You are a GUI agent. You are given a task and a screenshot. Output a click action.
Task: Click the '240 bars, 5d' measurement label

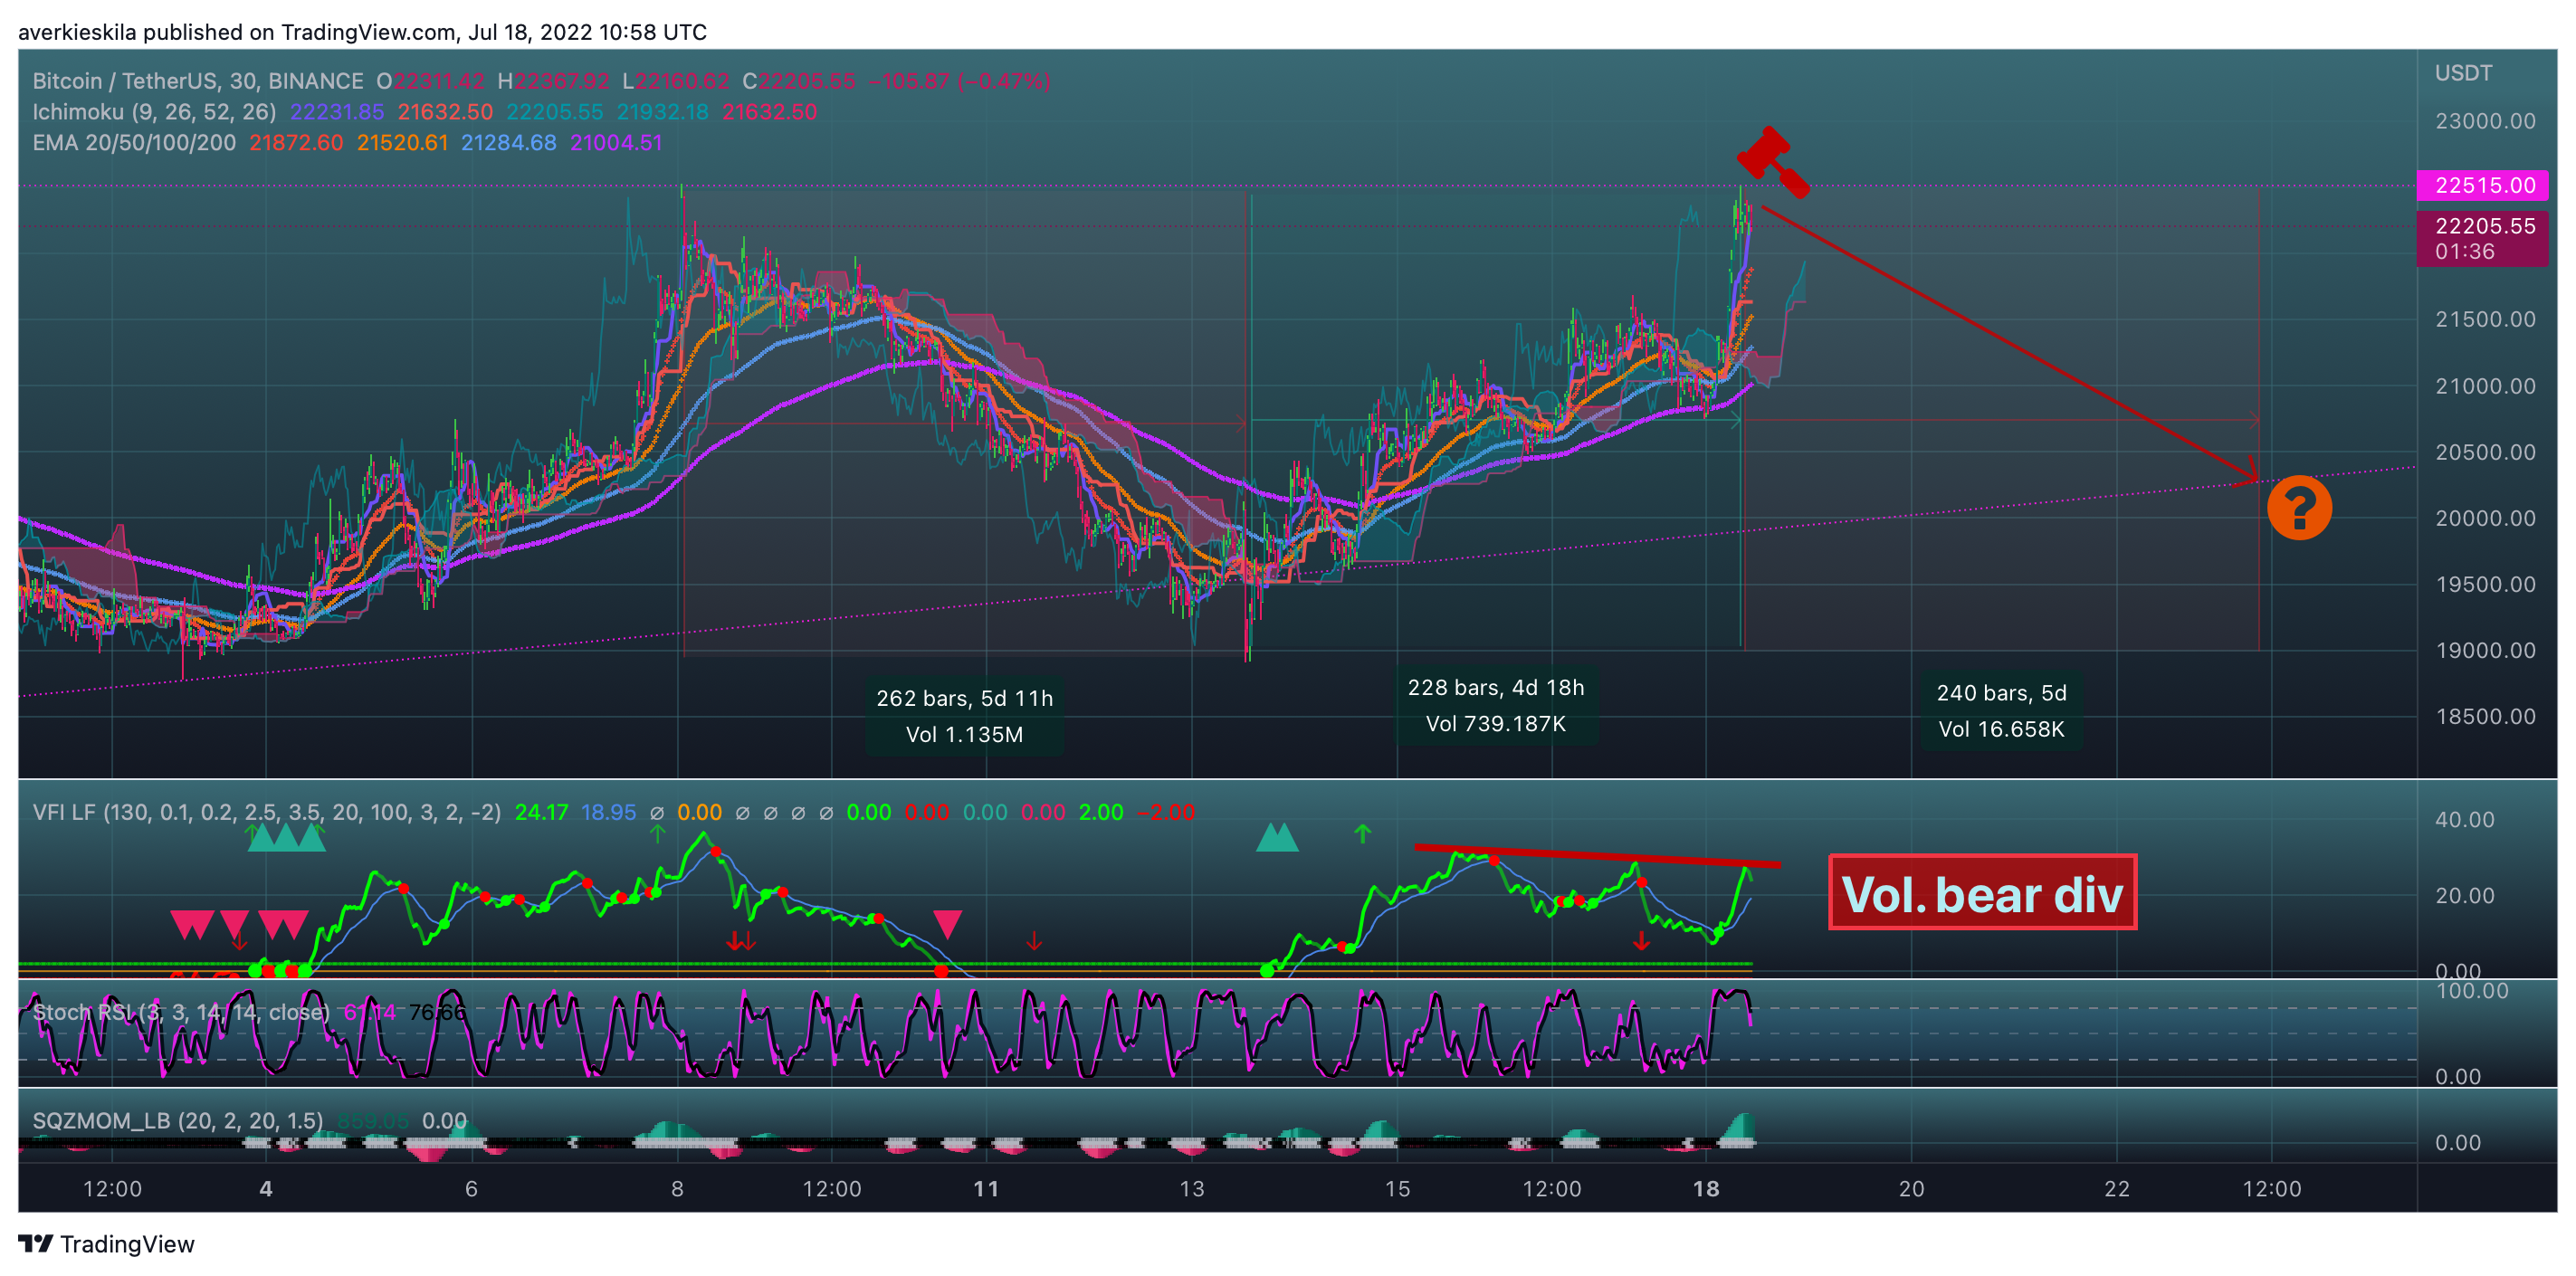[2001, 693]
